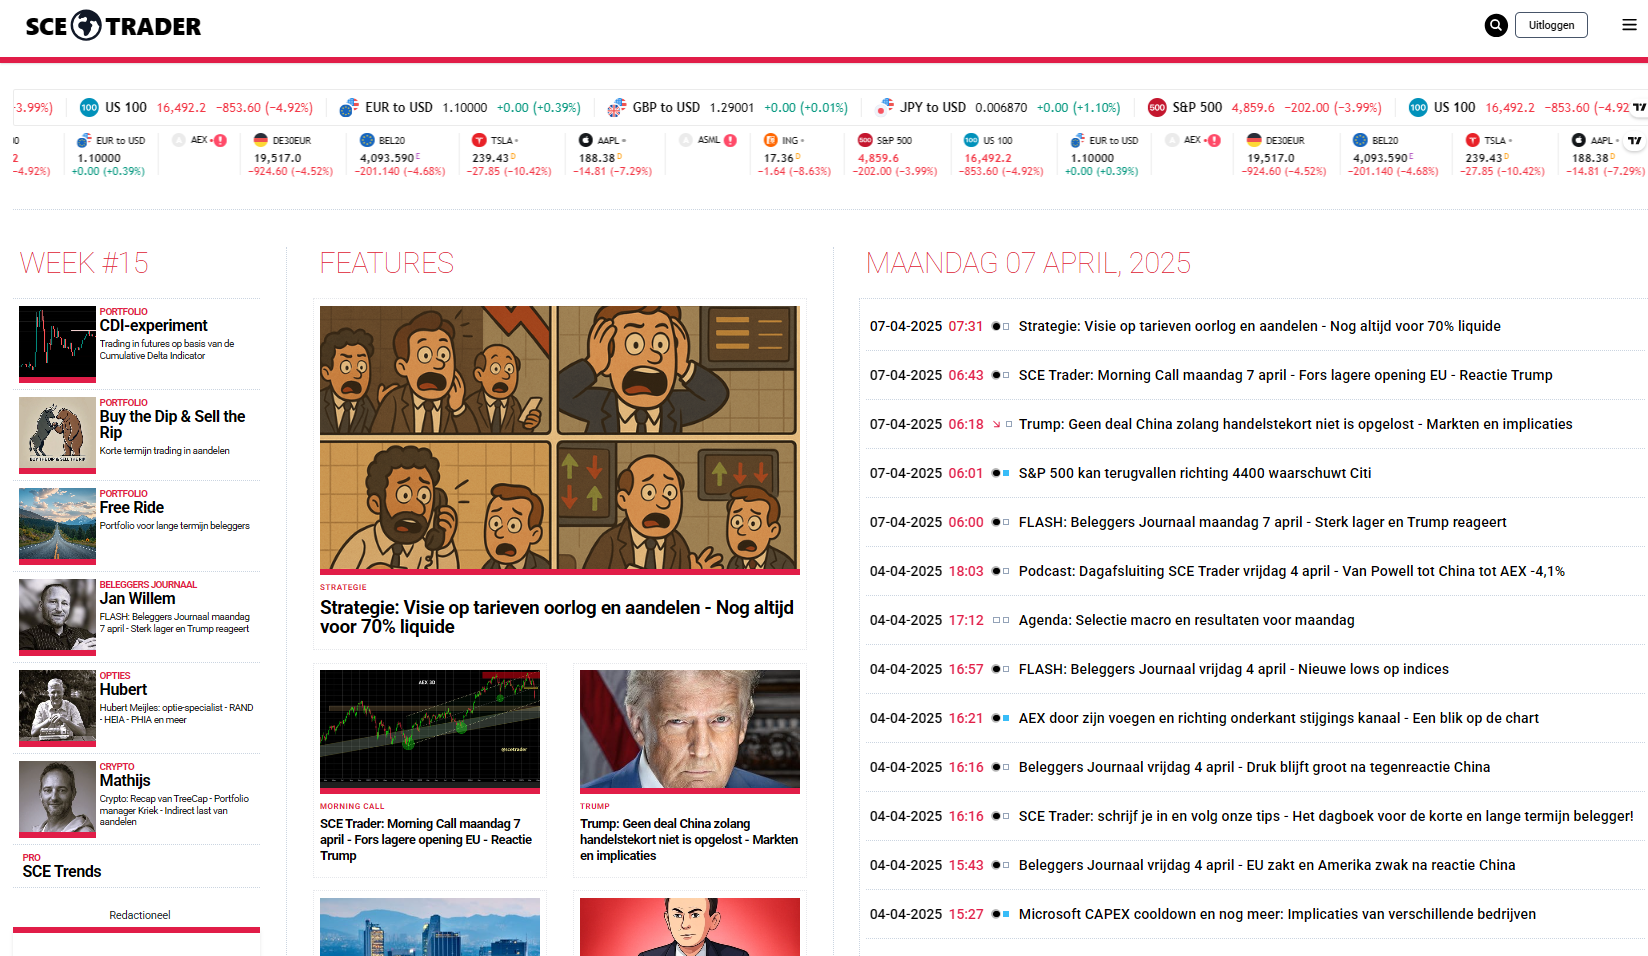Open the bull and bear thumbnail
This screenshot has width=1648, height=956.
57,434
